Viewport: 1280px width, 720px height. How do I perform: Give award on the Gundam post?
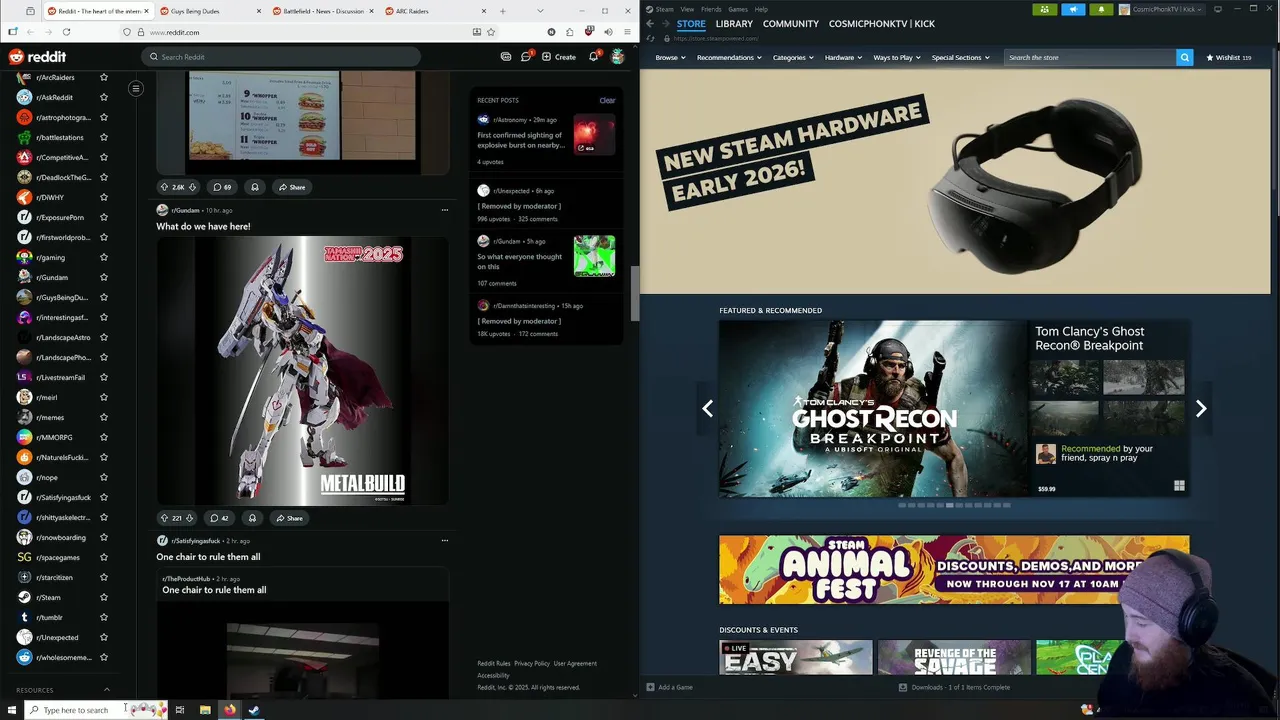tap(252, 518)
